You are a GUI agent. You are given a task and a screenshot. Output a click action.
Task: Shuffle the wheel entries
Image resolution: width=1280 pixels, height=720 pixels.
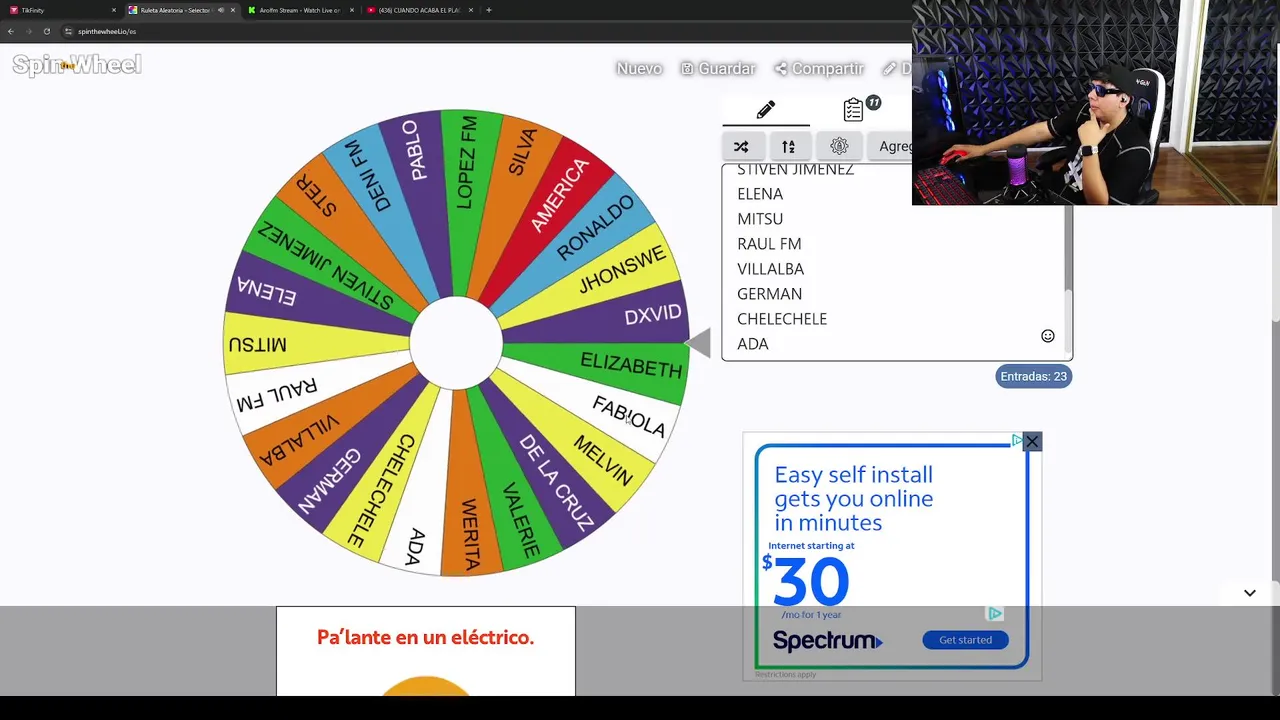point(741,146)
